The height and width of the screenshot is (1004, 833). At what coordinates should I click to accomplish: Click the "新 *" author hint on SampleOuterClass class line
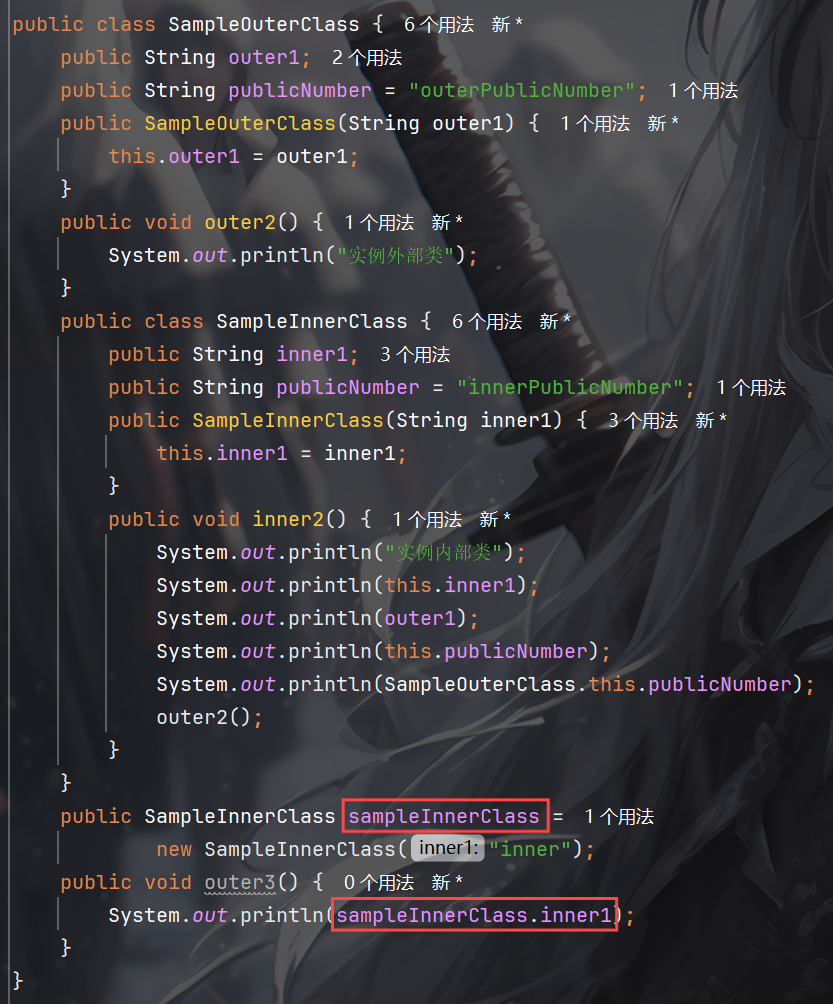(507, 25)
